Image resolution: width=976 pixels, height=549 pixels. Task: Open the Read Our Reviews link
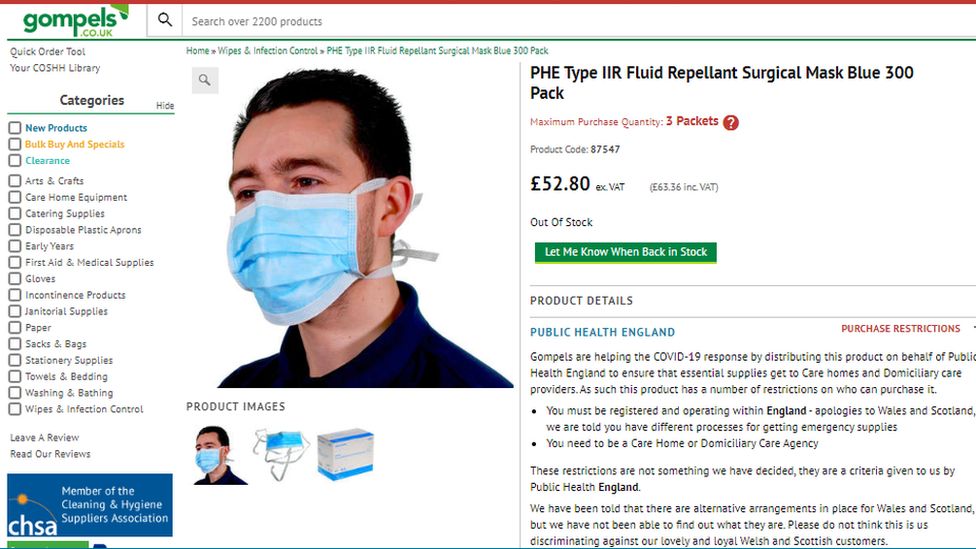point(50,454)
